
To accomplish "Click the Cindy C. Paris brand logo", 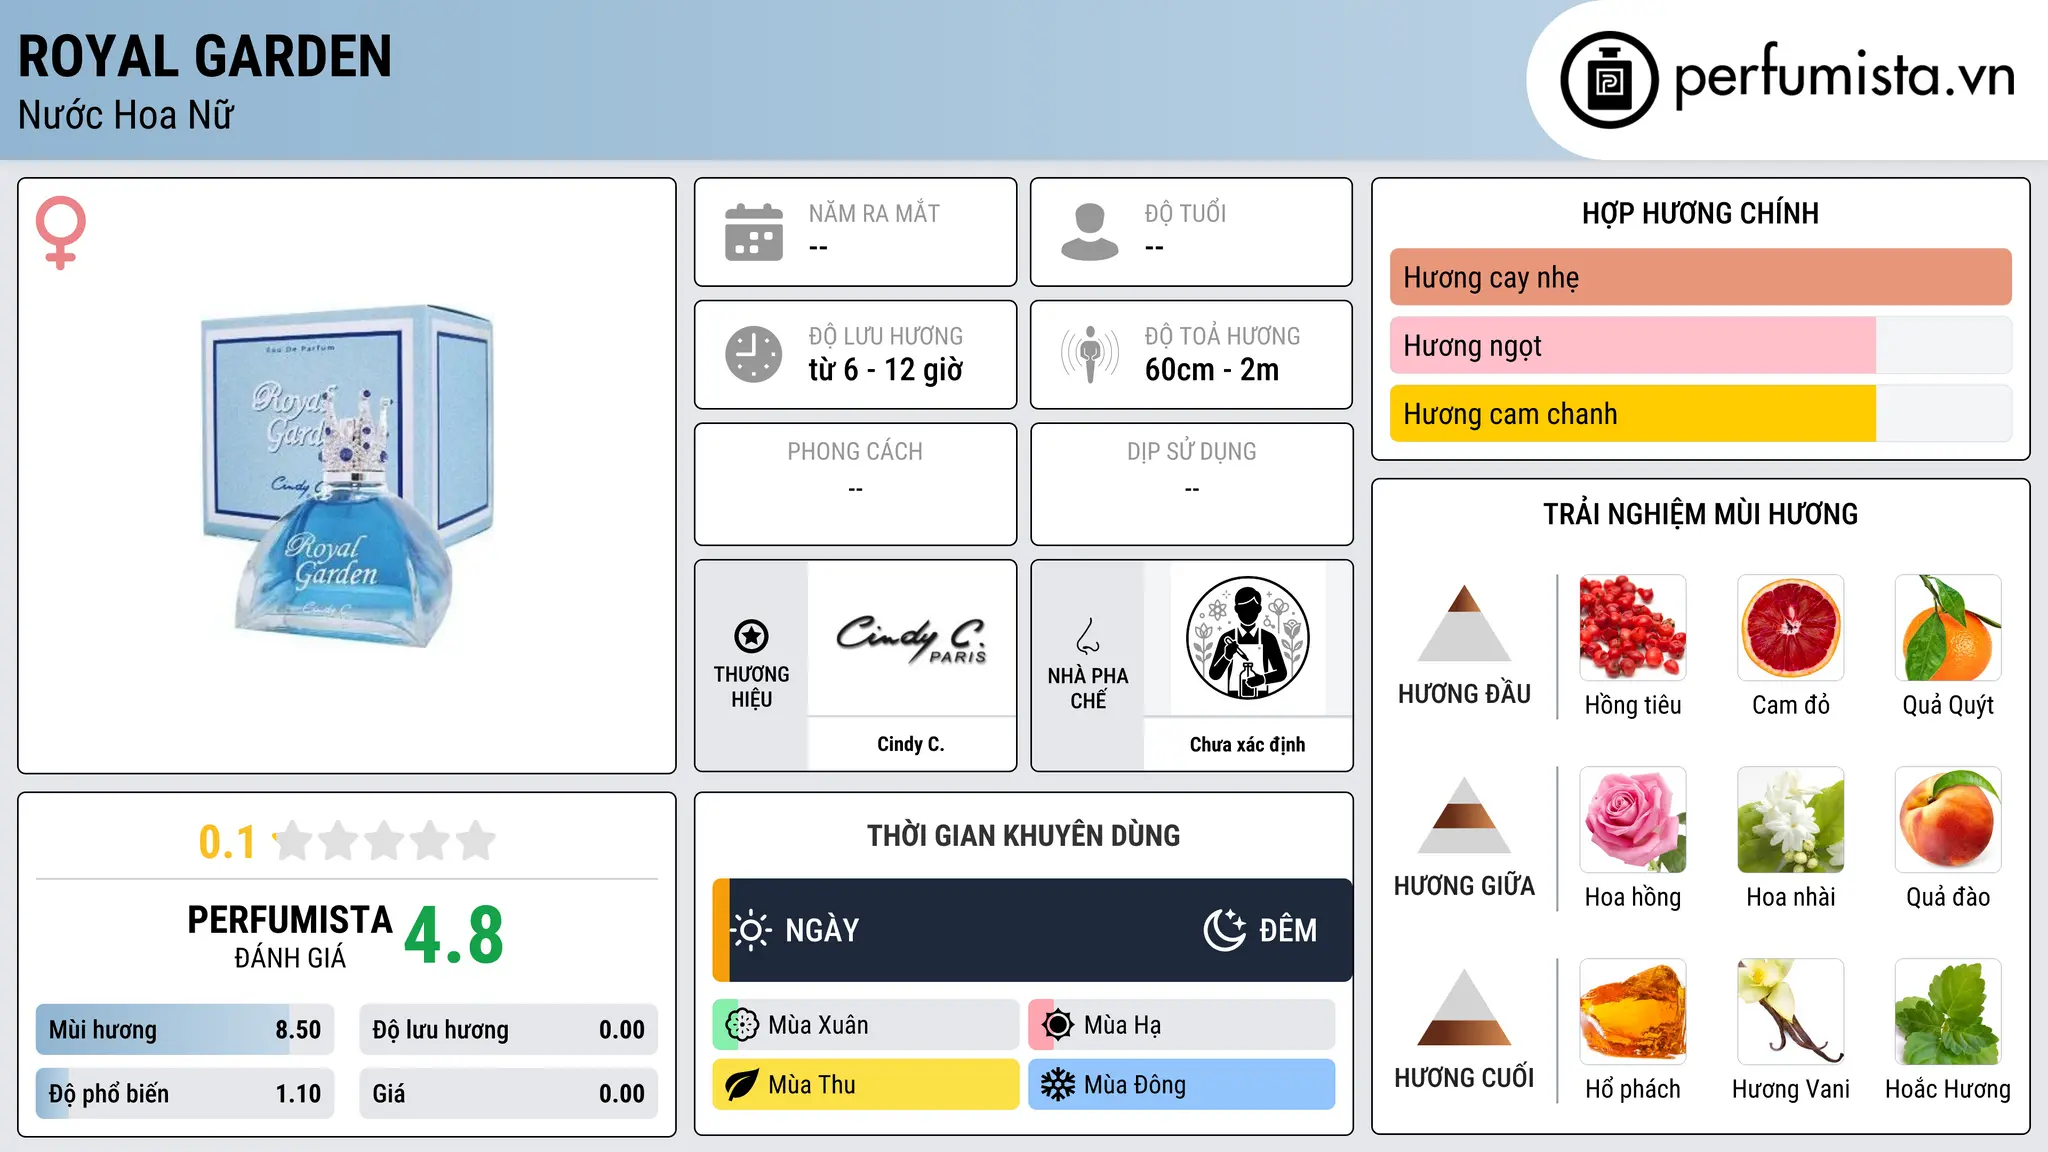I will (911, 639).
